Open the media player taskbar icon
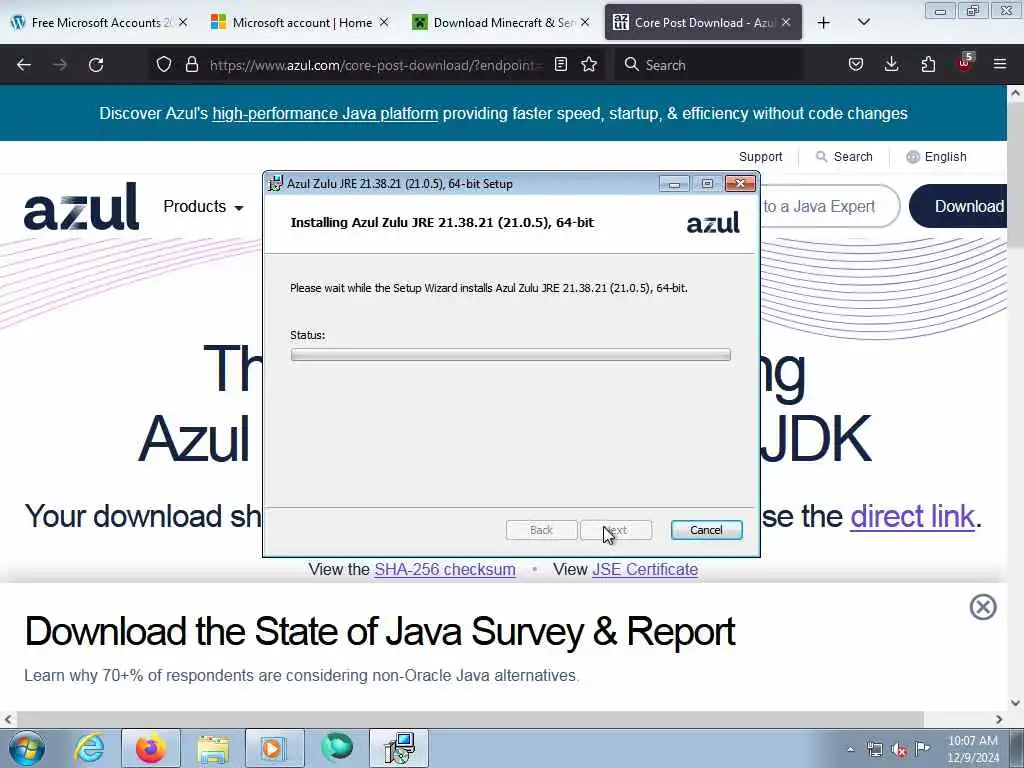Screen dimensions: 1024x768 273,748
